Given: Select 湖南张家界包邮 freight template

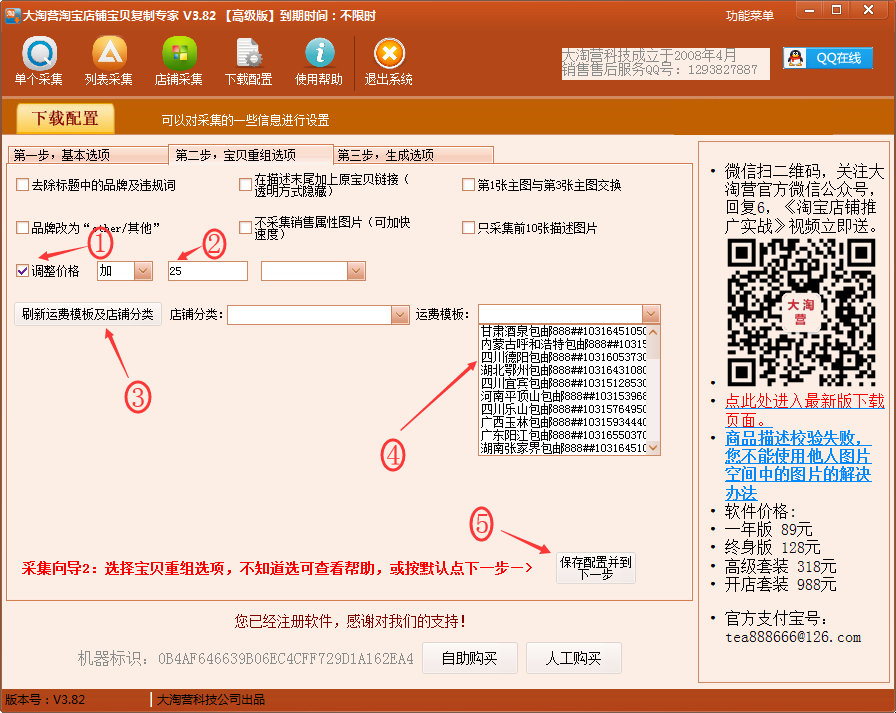Looking at the screenshot, I should pyautogui.click(x=563, y=448).
